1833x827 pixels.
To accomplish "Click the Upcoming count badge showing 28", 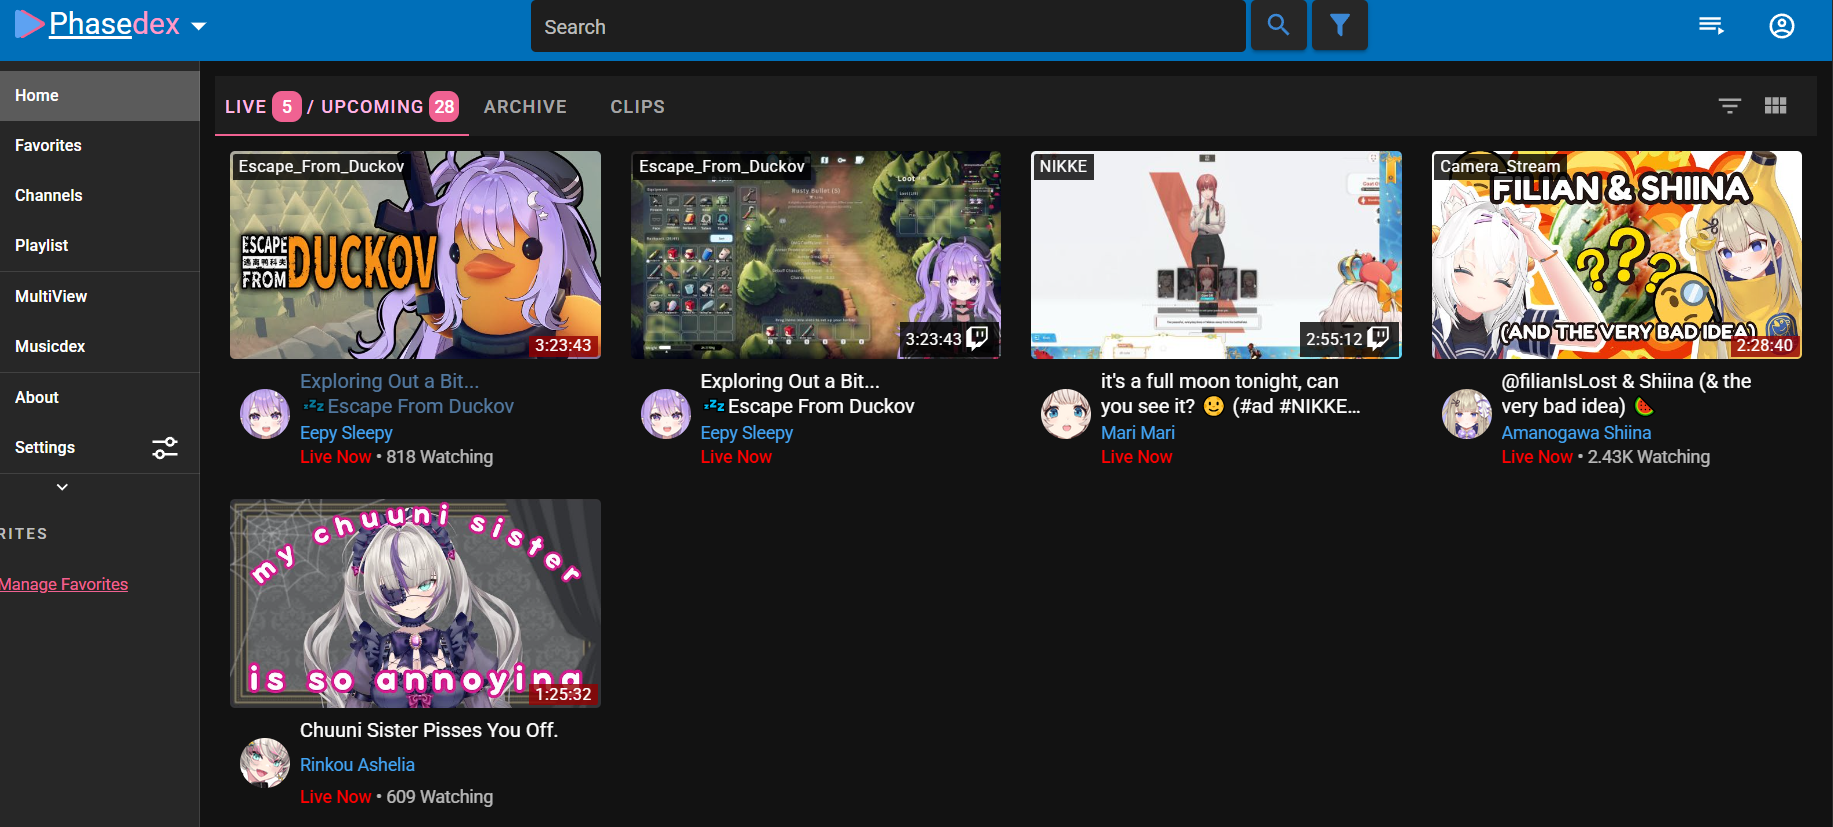I will (x=444, y=106).
